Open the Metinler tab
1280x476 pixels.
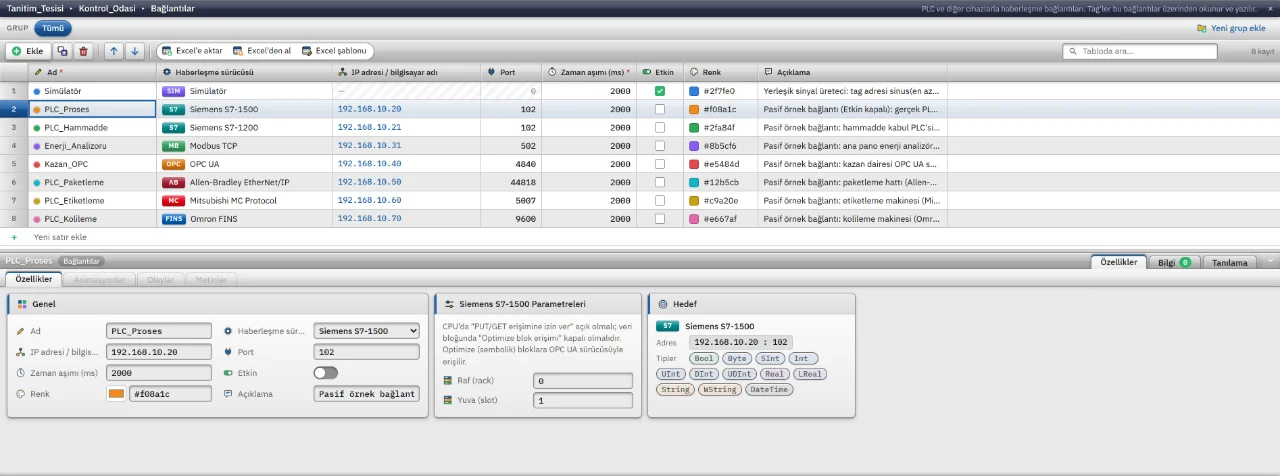211,279
